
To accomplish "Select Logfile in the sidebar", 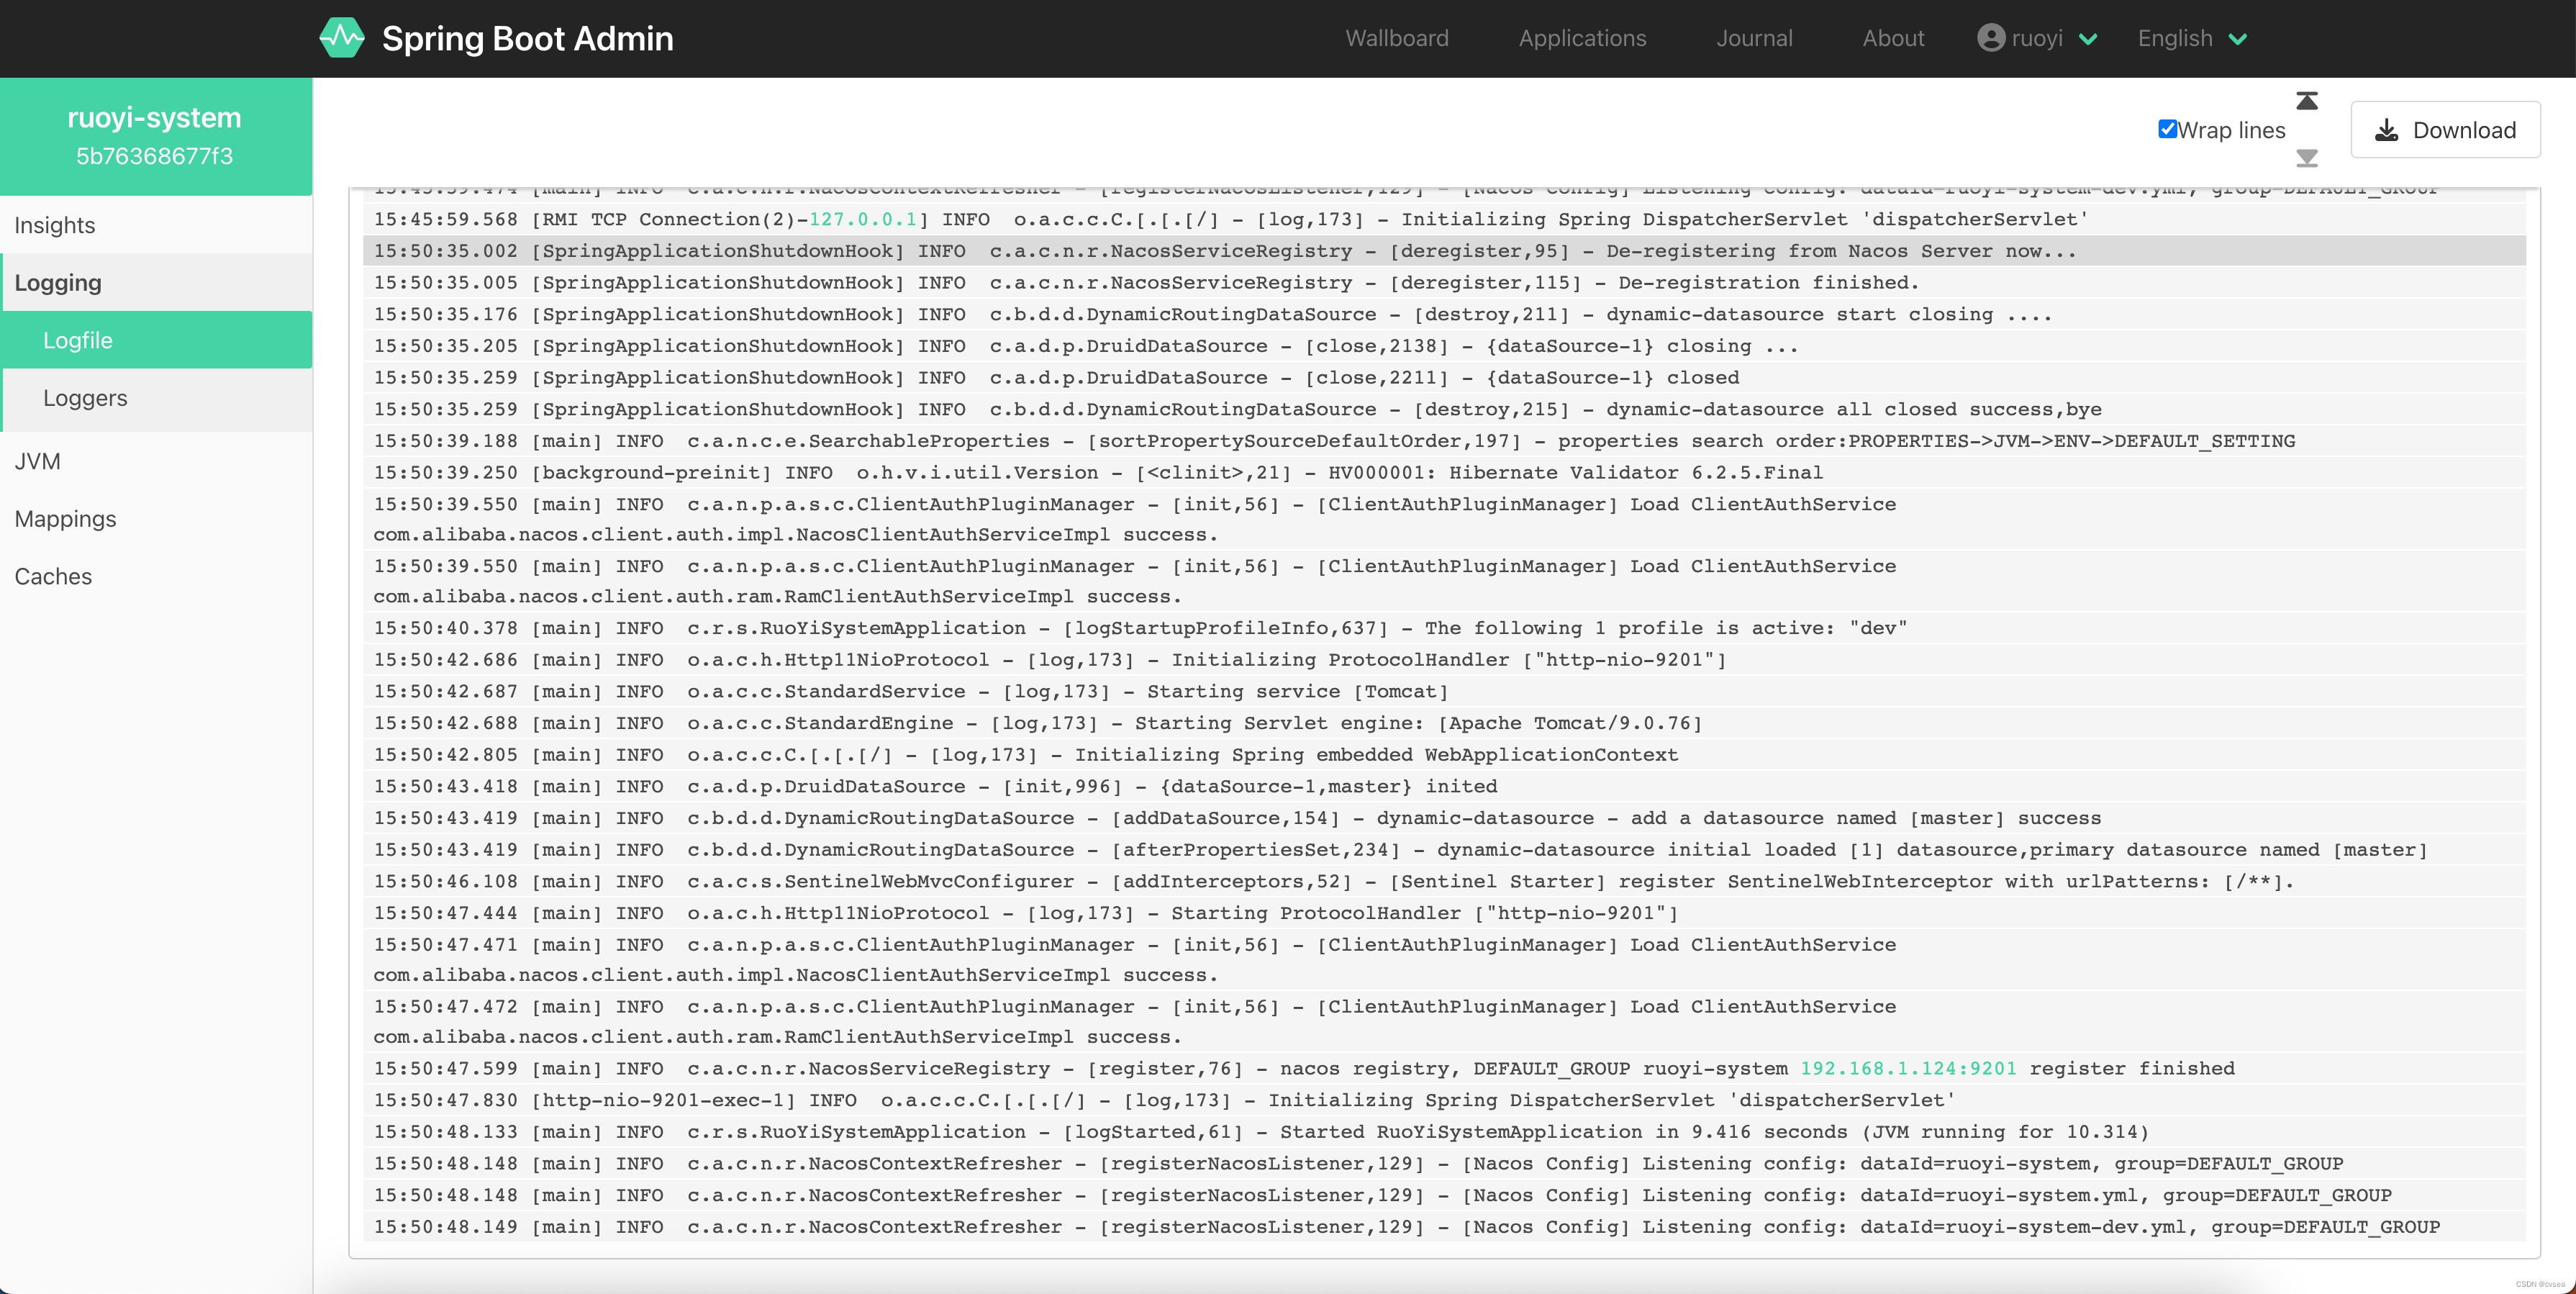I will tap(156, 340).
